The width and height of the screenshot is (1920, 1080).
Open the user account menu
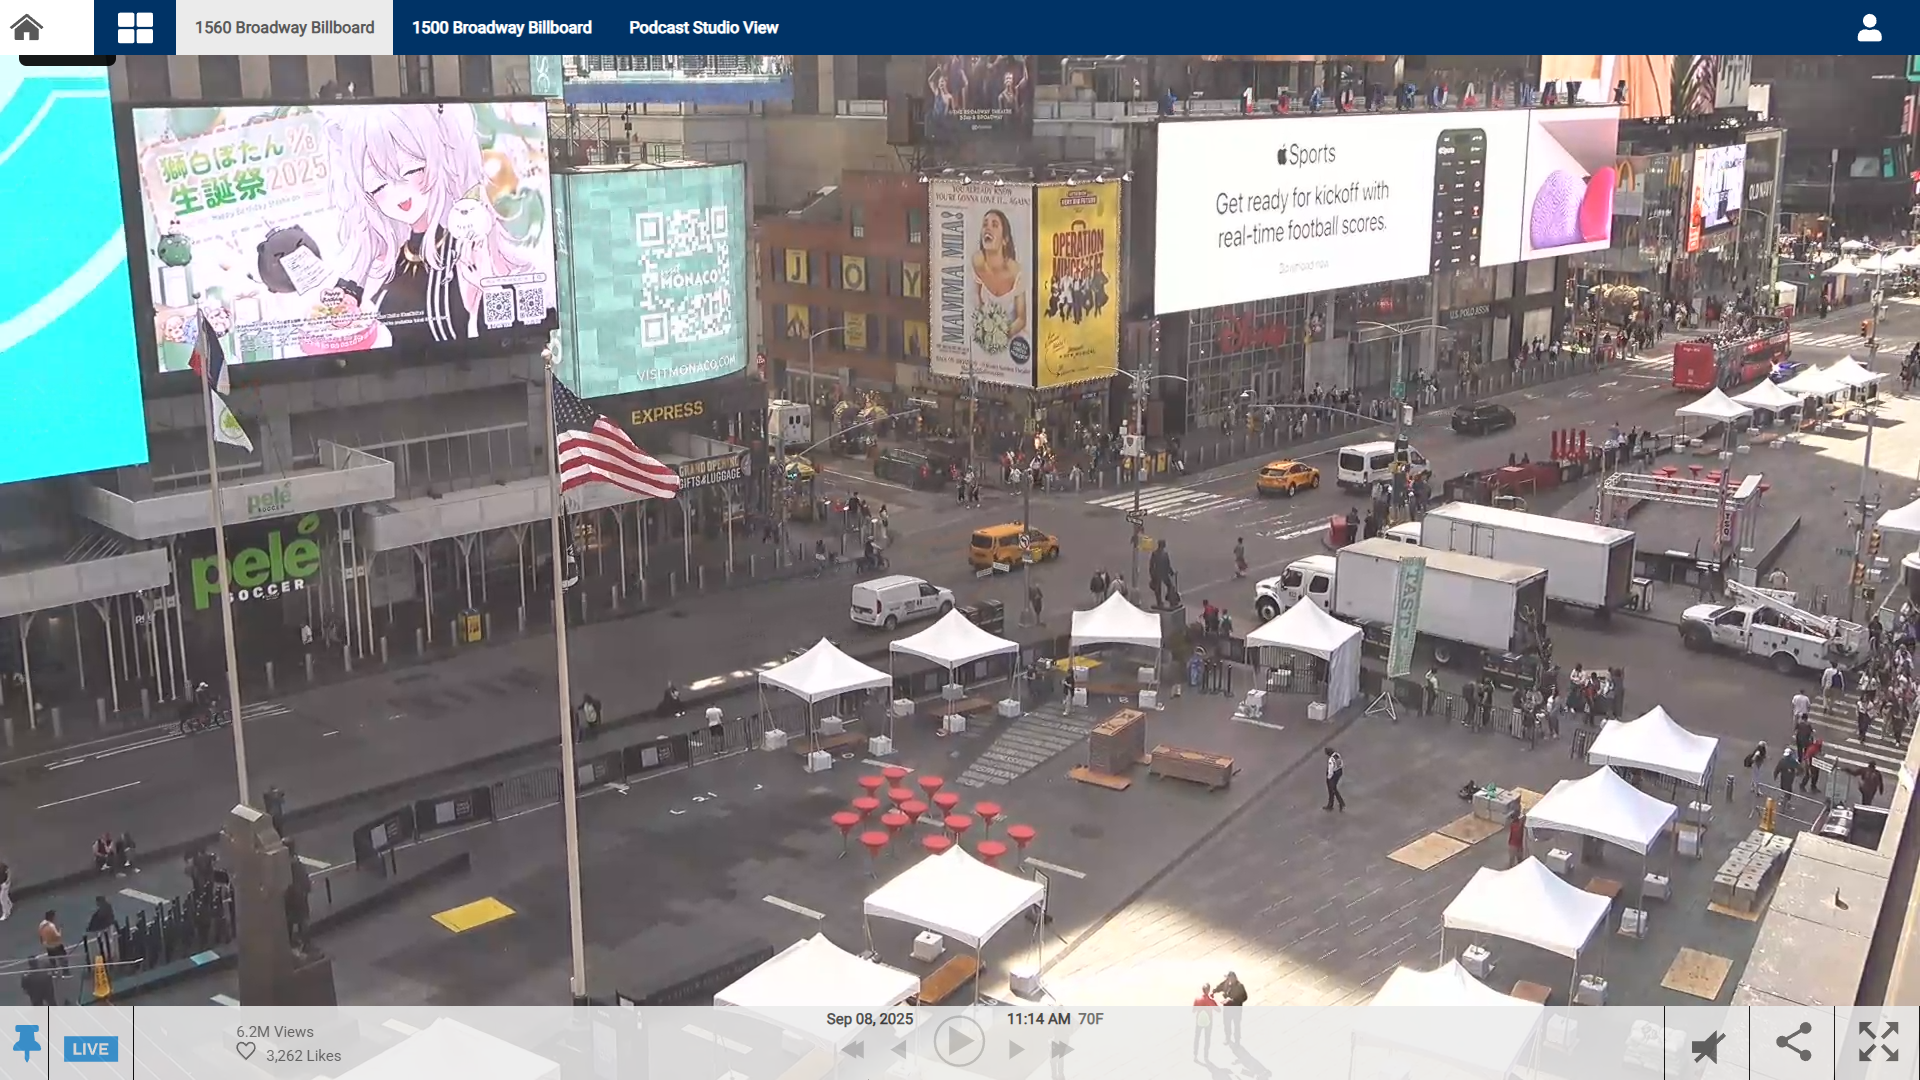coord(1869,27)
